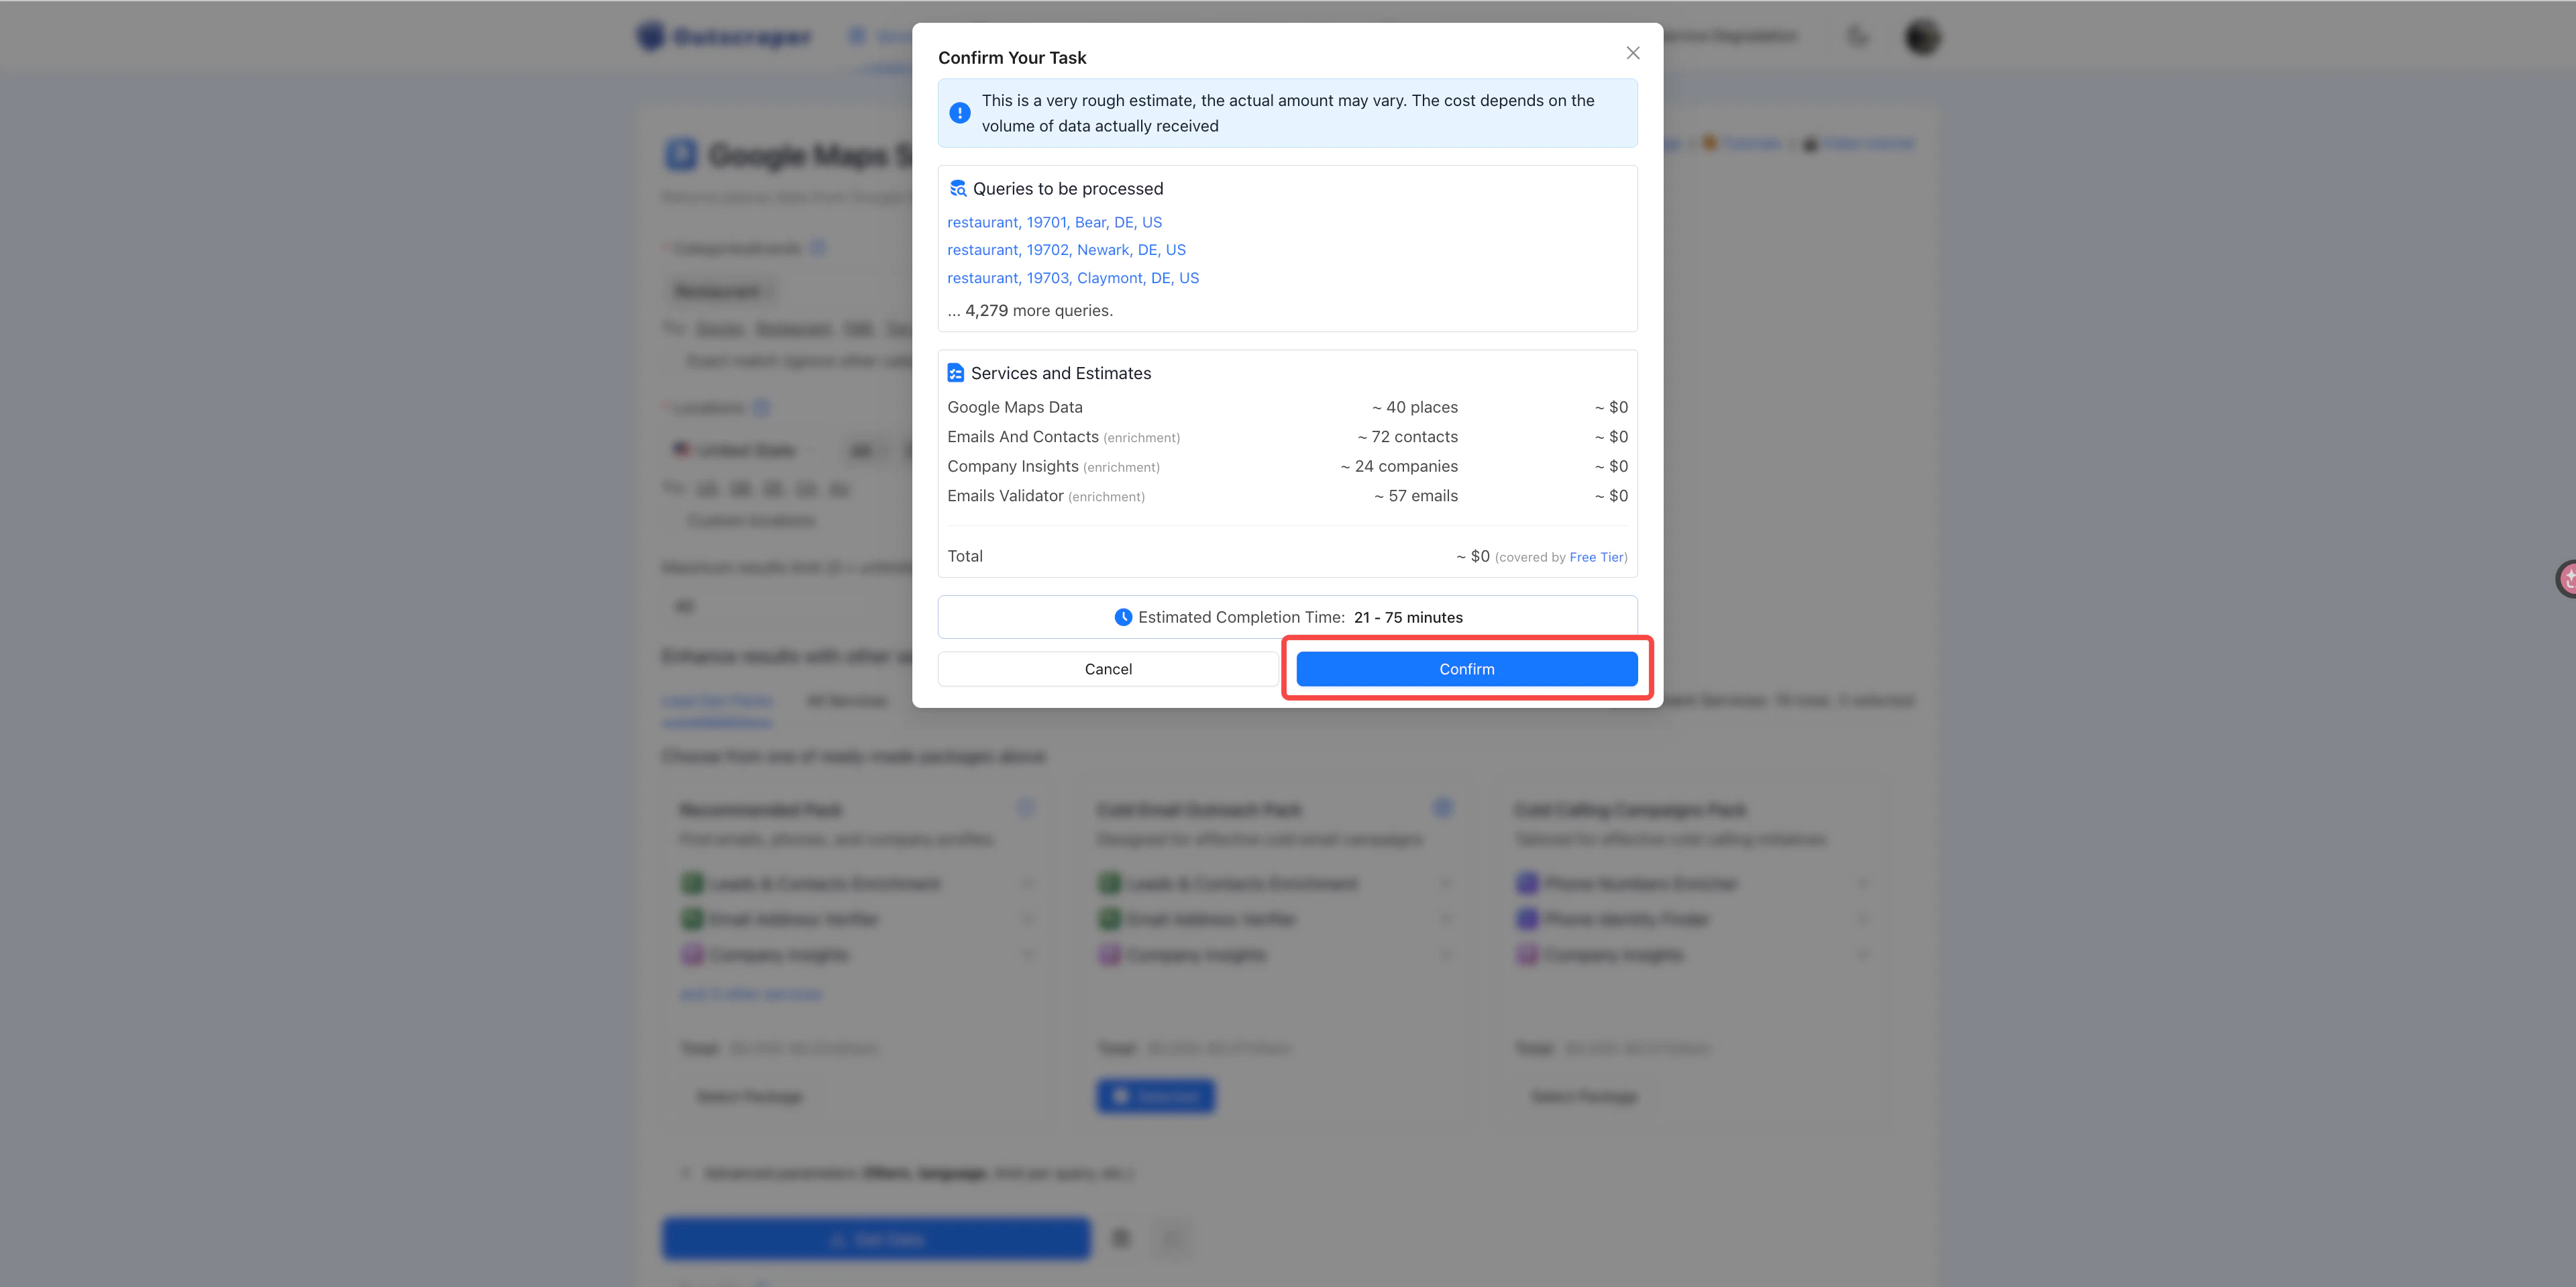Click the Google Maps Data row label
This screenshot has width=2576, height=1287.
click(x=1015, y=407)
